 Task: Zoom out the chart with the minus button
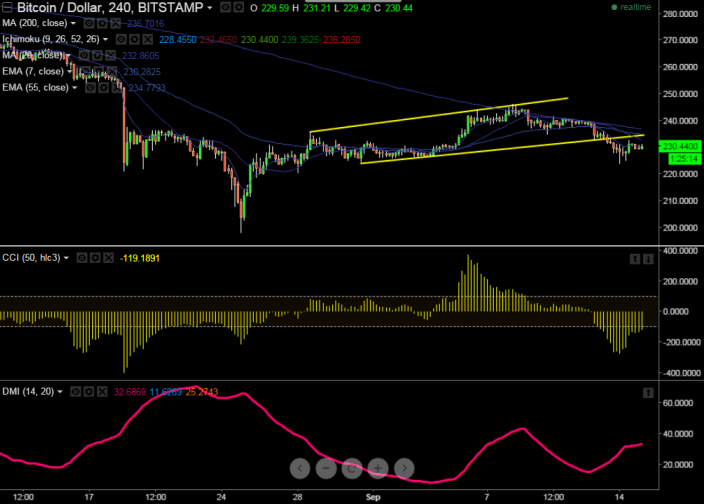pyautogui.click(x=326, y=469)
